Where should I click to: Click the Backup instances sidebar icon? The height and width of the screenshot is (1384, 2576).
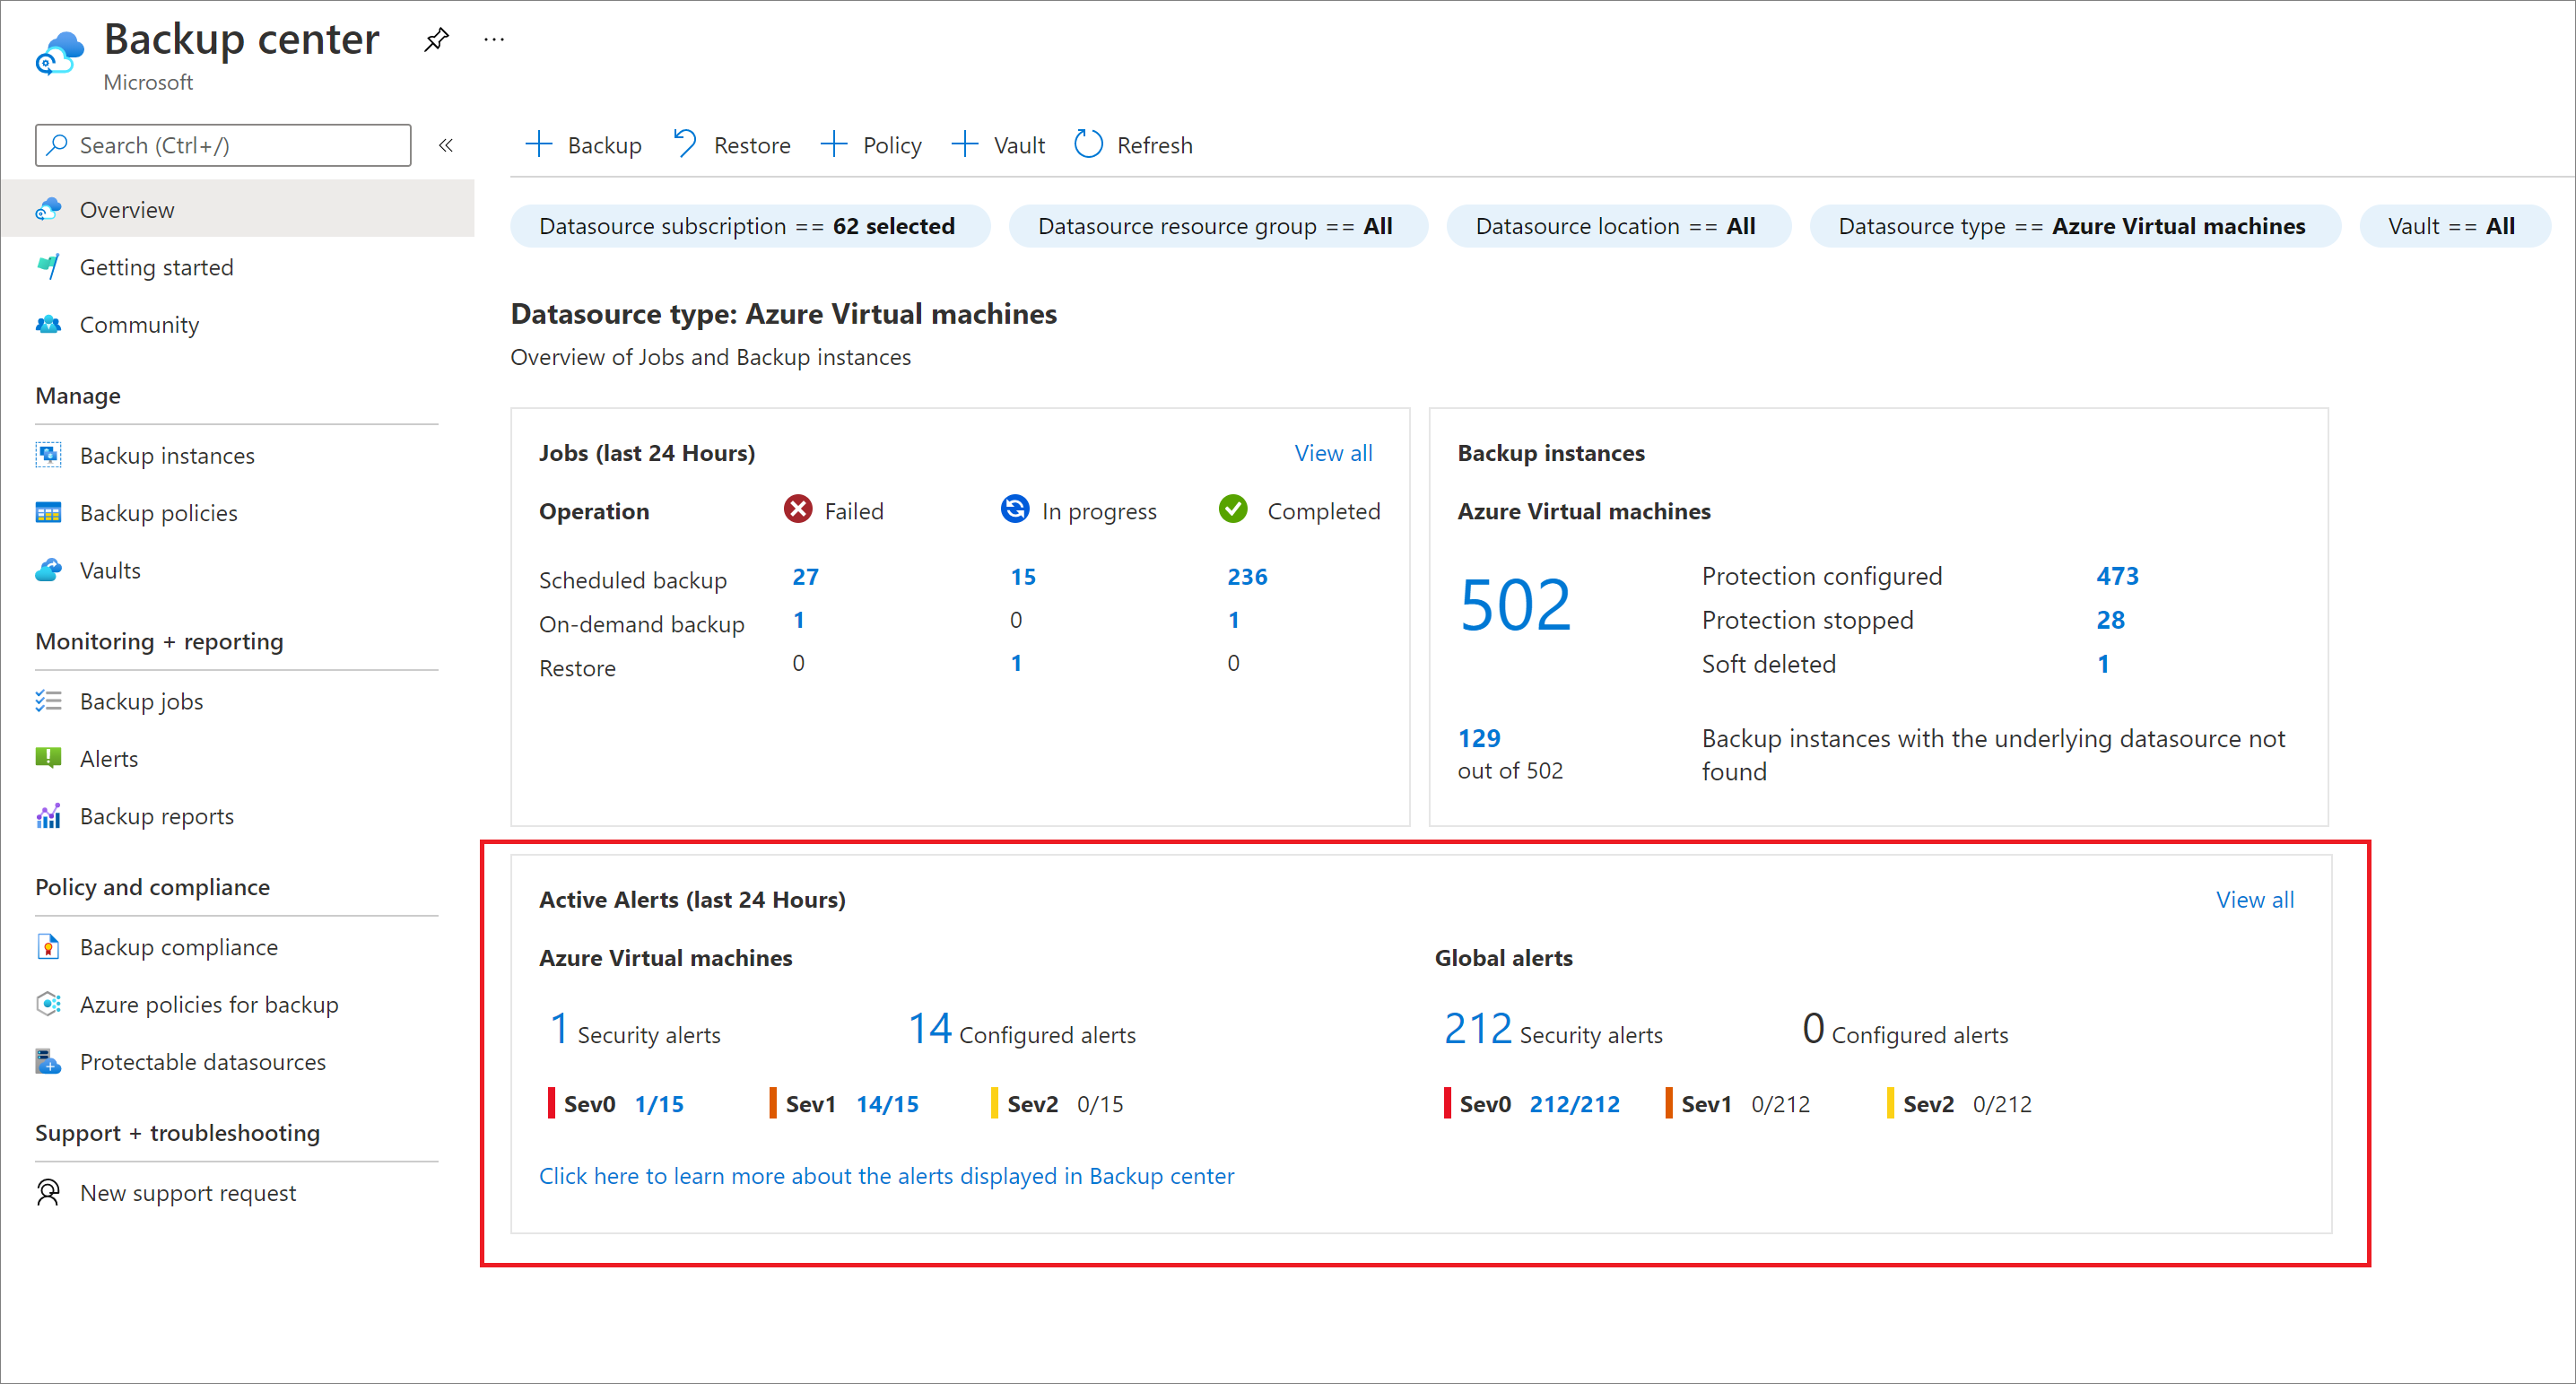click(x=49, y=453)
